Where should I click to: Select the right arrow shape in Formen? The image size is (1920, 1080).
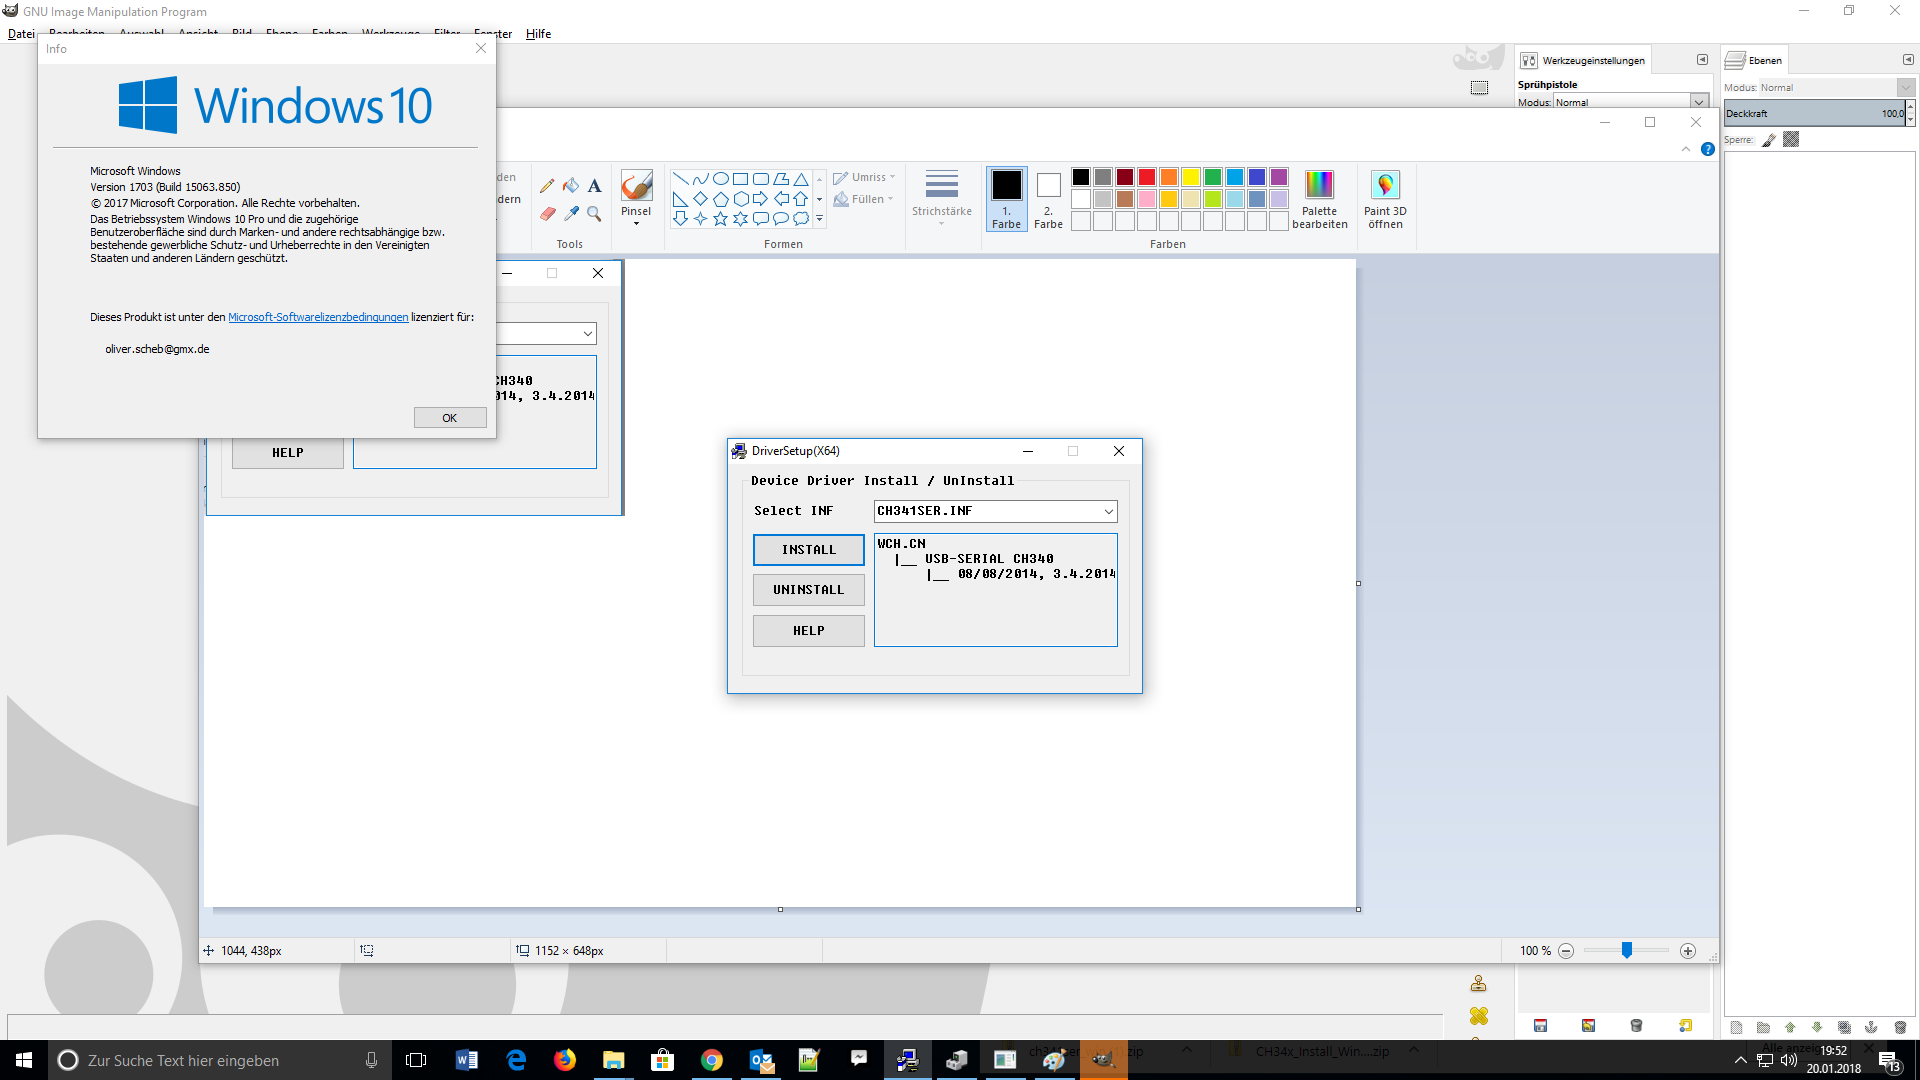pyautogui.click(x=760, y=199)
